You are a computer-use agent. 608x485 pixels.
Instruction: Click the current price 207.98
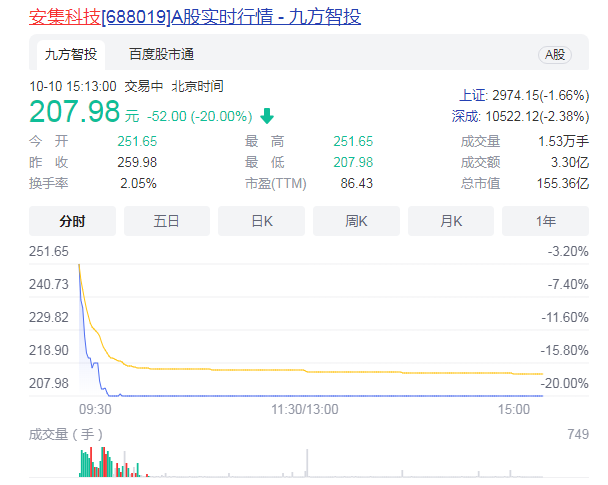(x=75, y=111)
